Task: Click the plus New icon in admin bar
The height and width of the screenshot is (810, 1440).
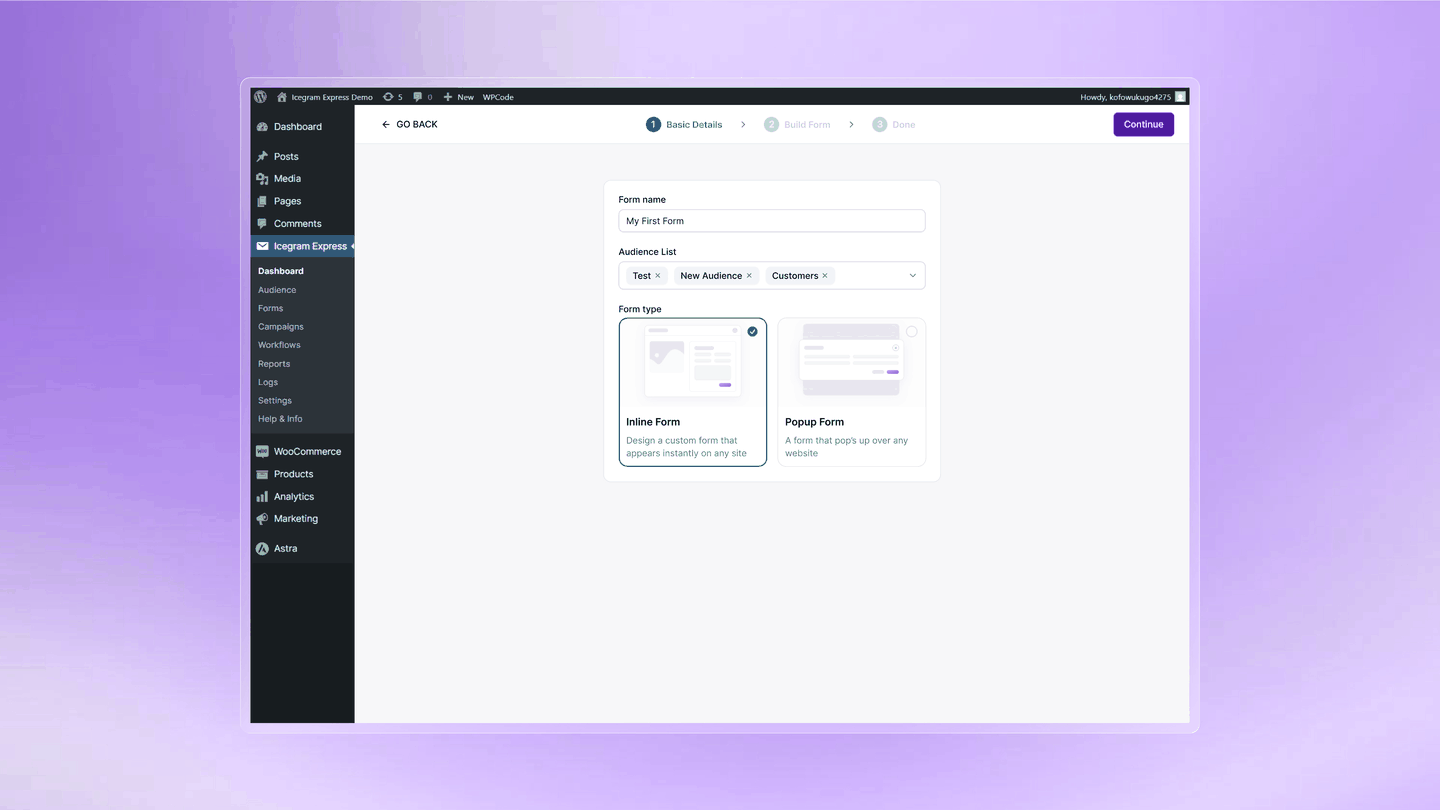Action: 448,97
